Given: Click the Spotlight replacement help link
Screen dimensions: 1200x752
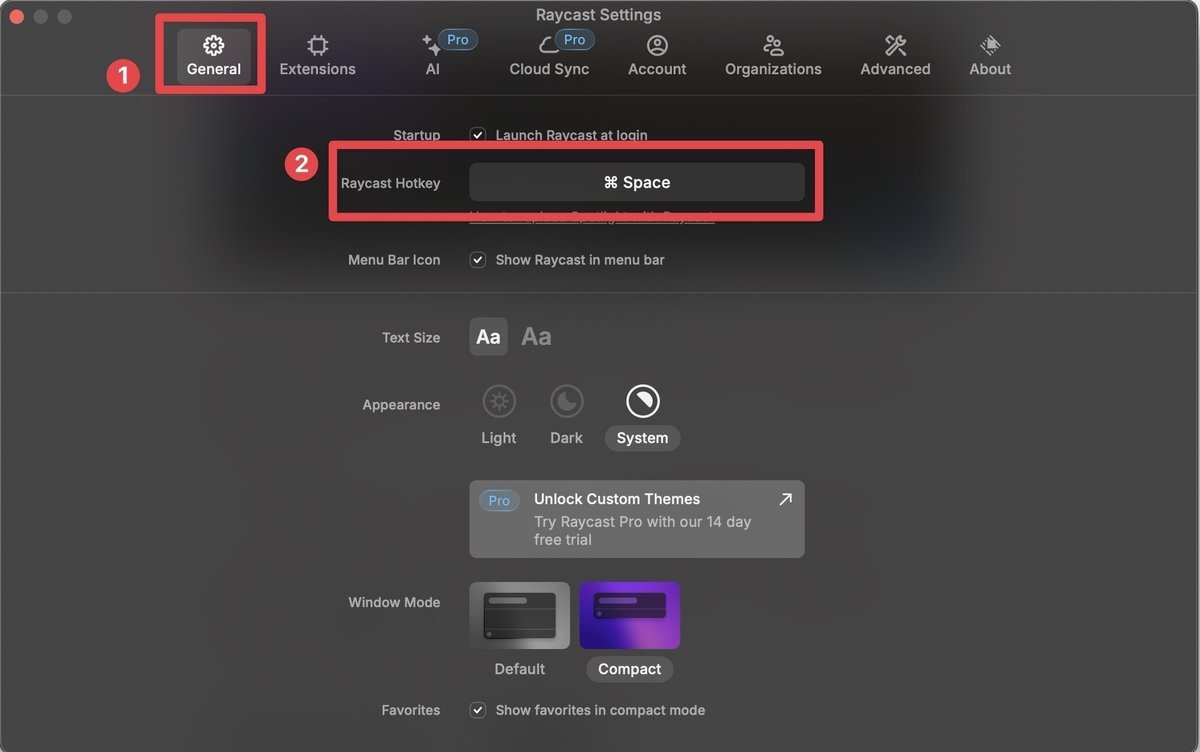Looking at the screenshot, I should click(x=592, y=216).
